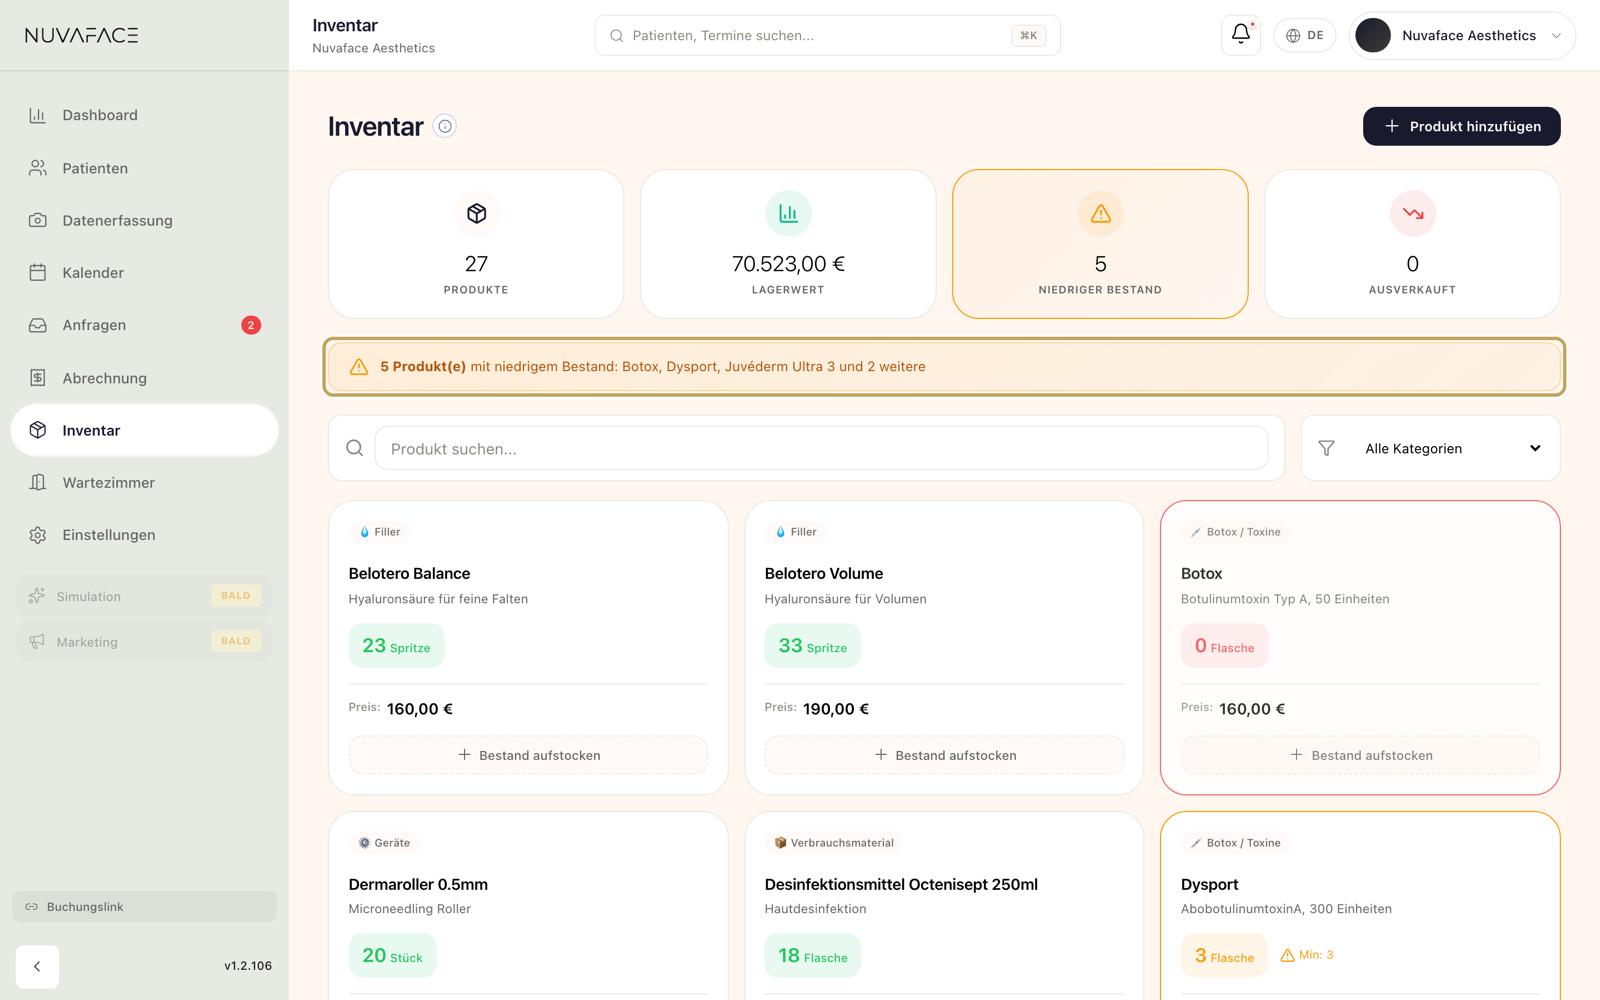Click Simulation sidebar item

[144, 596]
